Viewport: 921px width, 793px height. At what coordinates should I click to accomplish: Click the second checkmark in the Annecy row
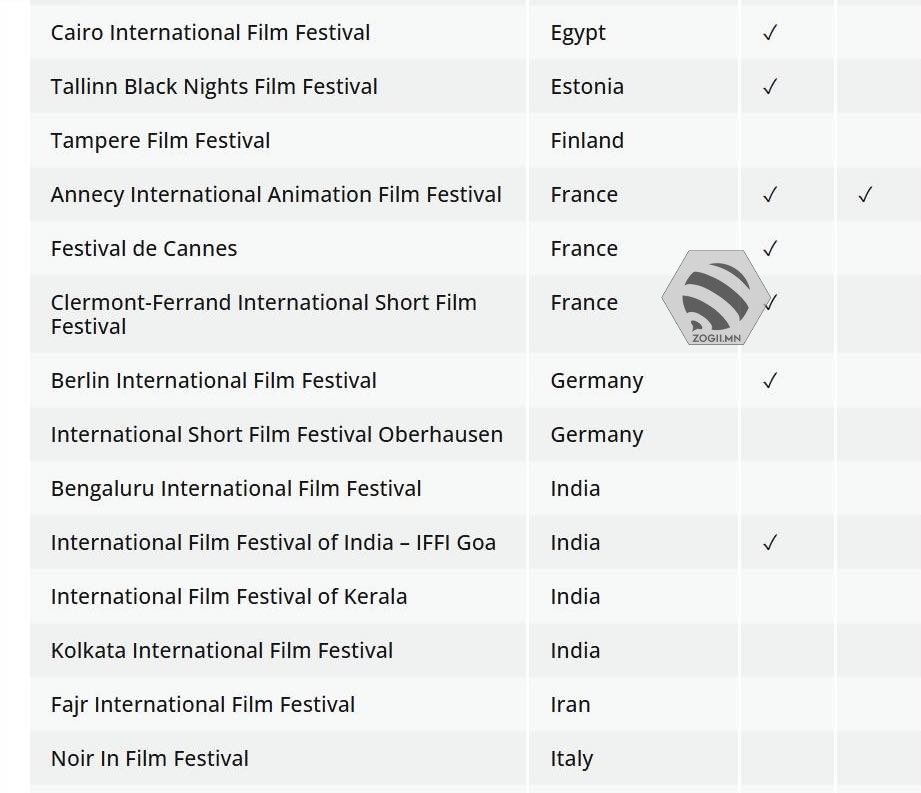[865, 195]
